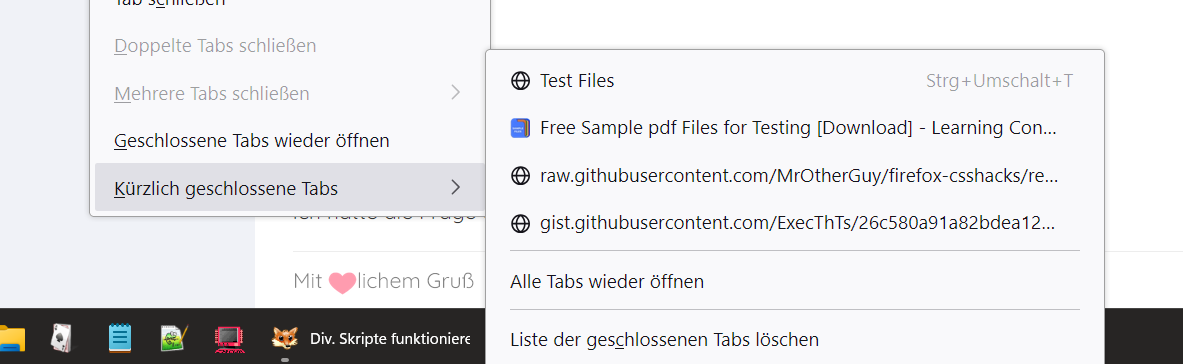Screen dimensions: 1183x364
Task: Click the red computer chip taskbar icon
Action: click(227, 339)
